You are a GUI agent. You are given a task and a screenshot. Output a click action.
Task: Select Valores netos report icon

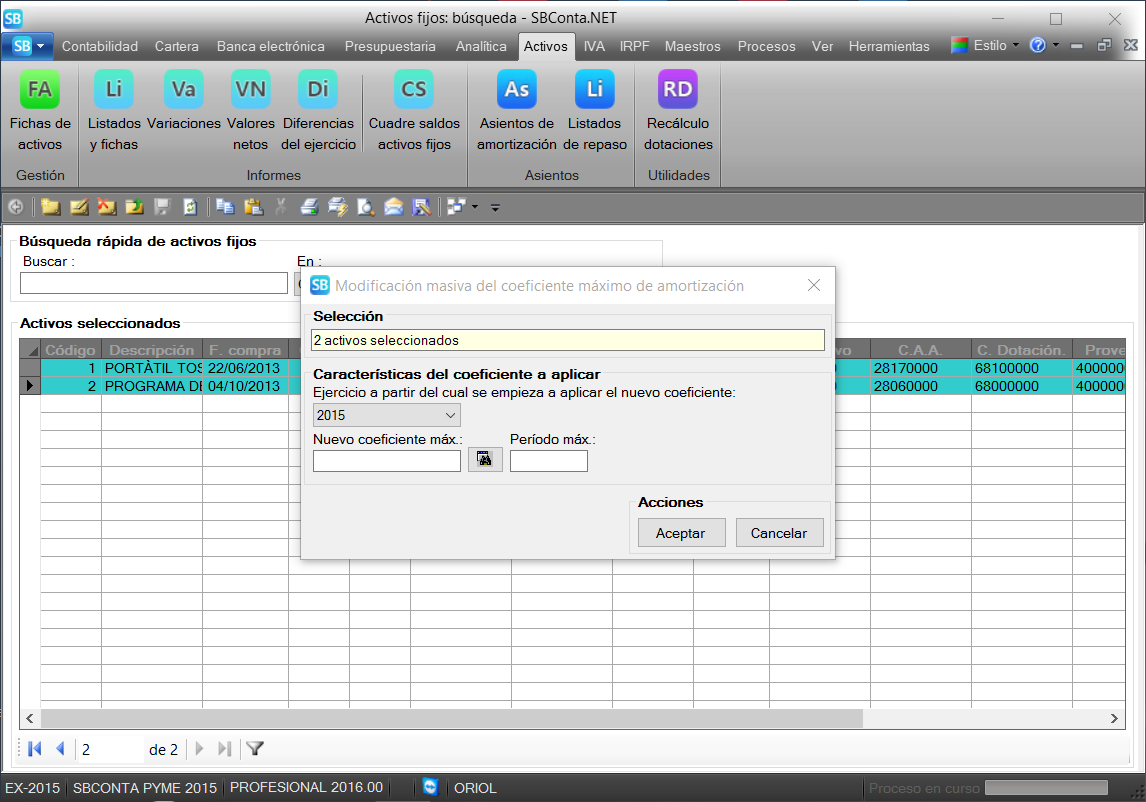250,90
